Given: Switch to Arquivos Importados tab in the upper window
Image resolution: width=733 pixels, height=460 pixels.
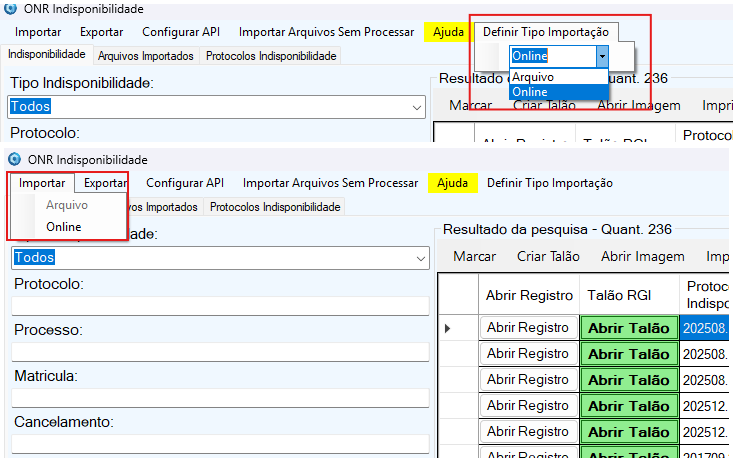Looking at the screenshot, I should click(x=146, y=56).
